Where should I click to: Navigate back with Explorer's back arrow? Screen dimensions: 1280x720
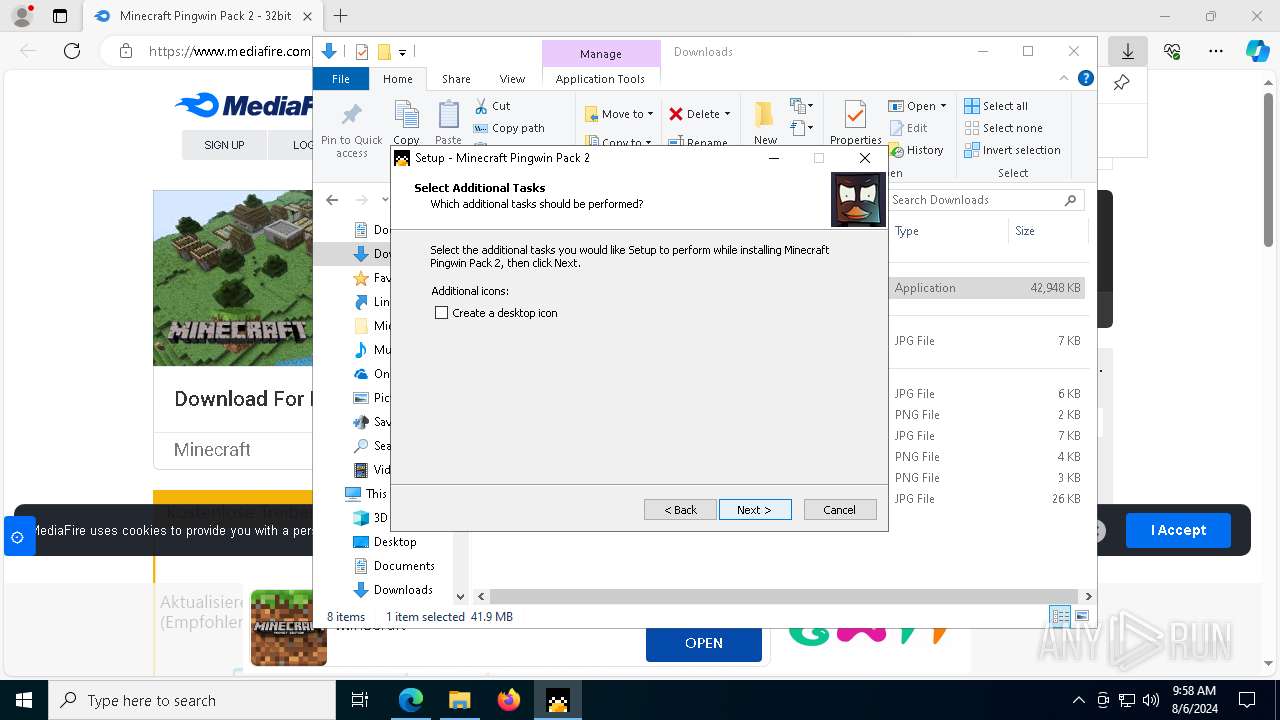[x=332, y=200]
